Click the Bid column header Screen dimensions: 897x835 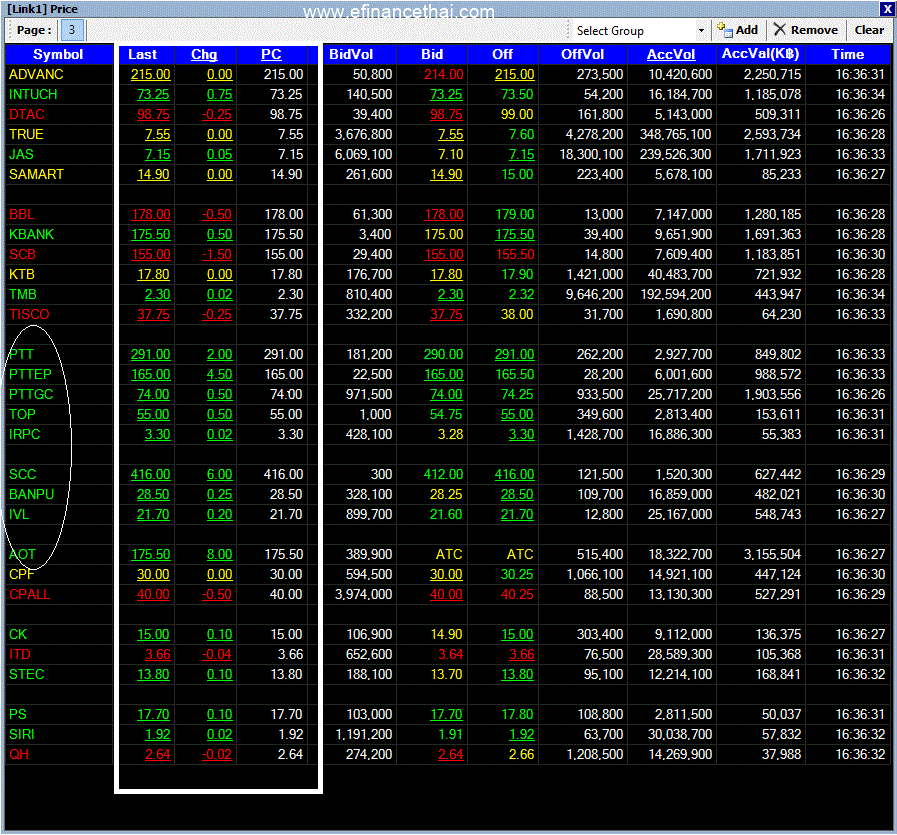pos(432,54)
